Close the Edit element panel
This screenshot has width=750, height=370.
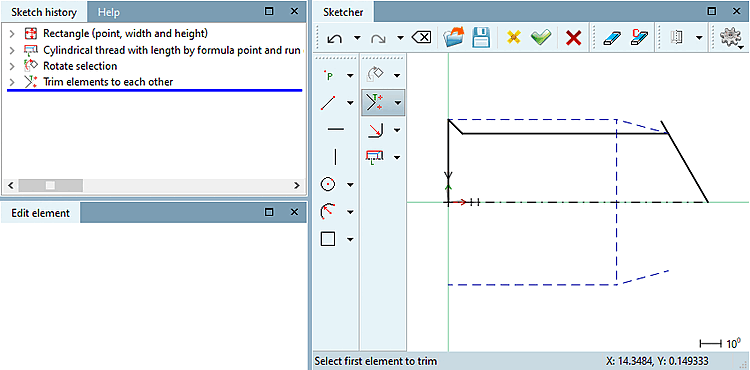point(295,211)
